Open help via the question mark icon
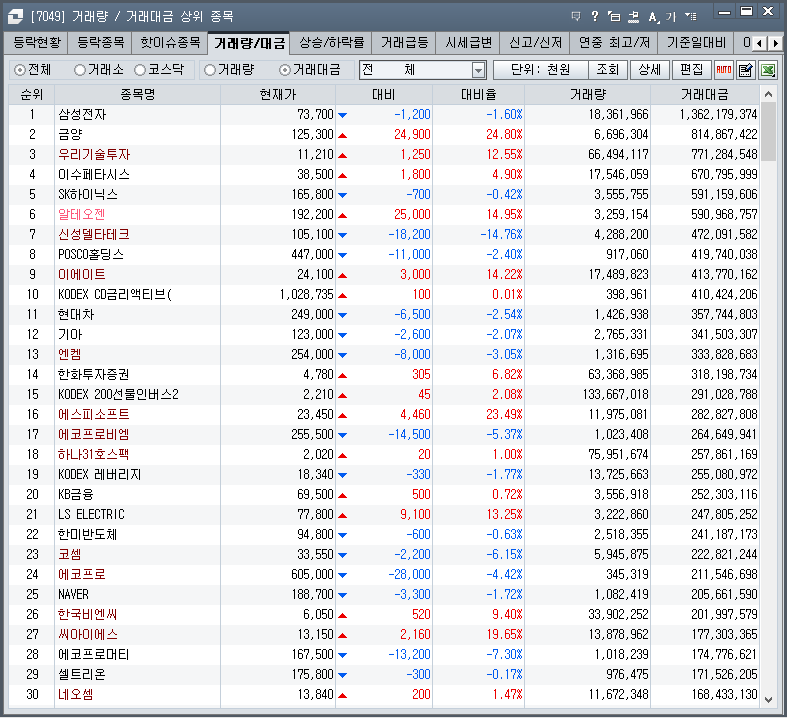 coord(595,17)
